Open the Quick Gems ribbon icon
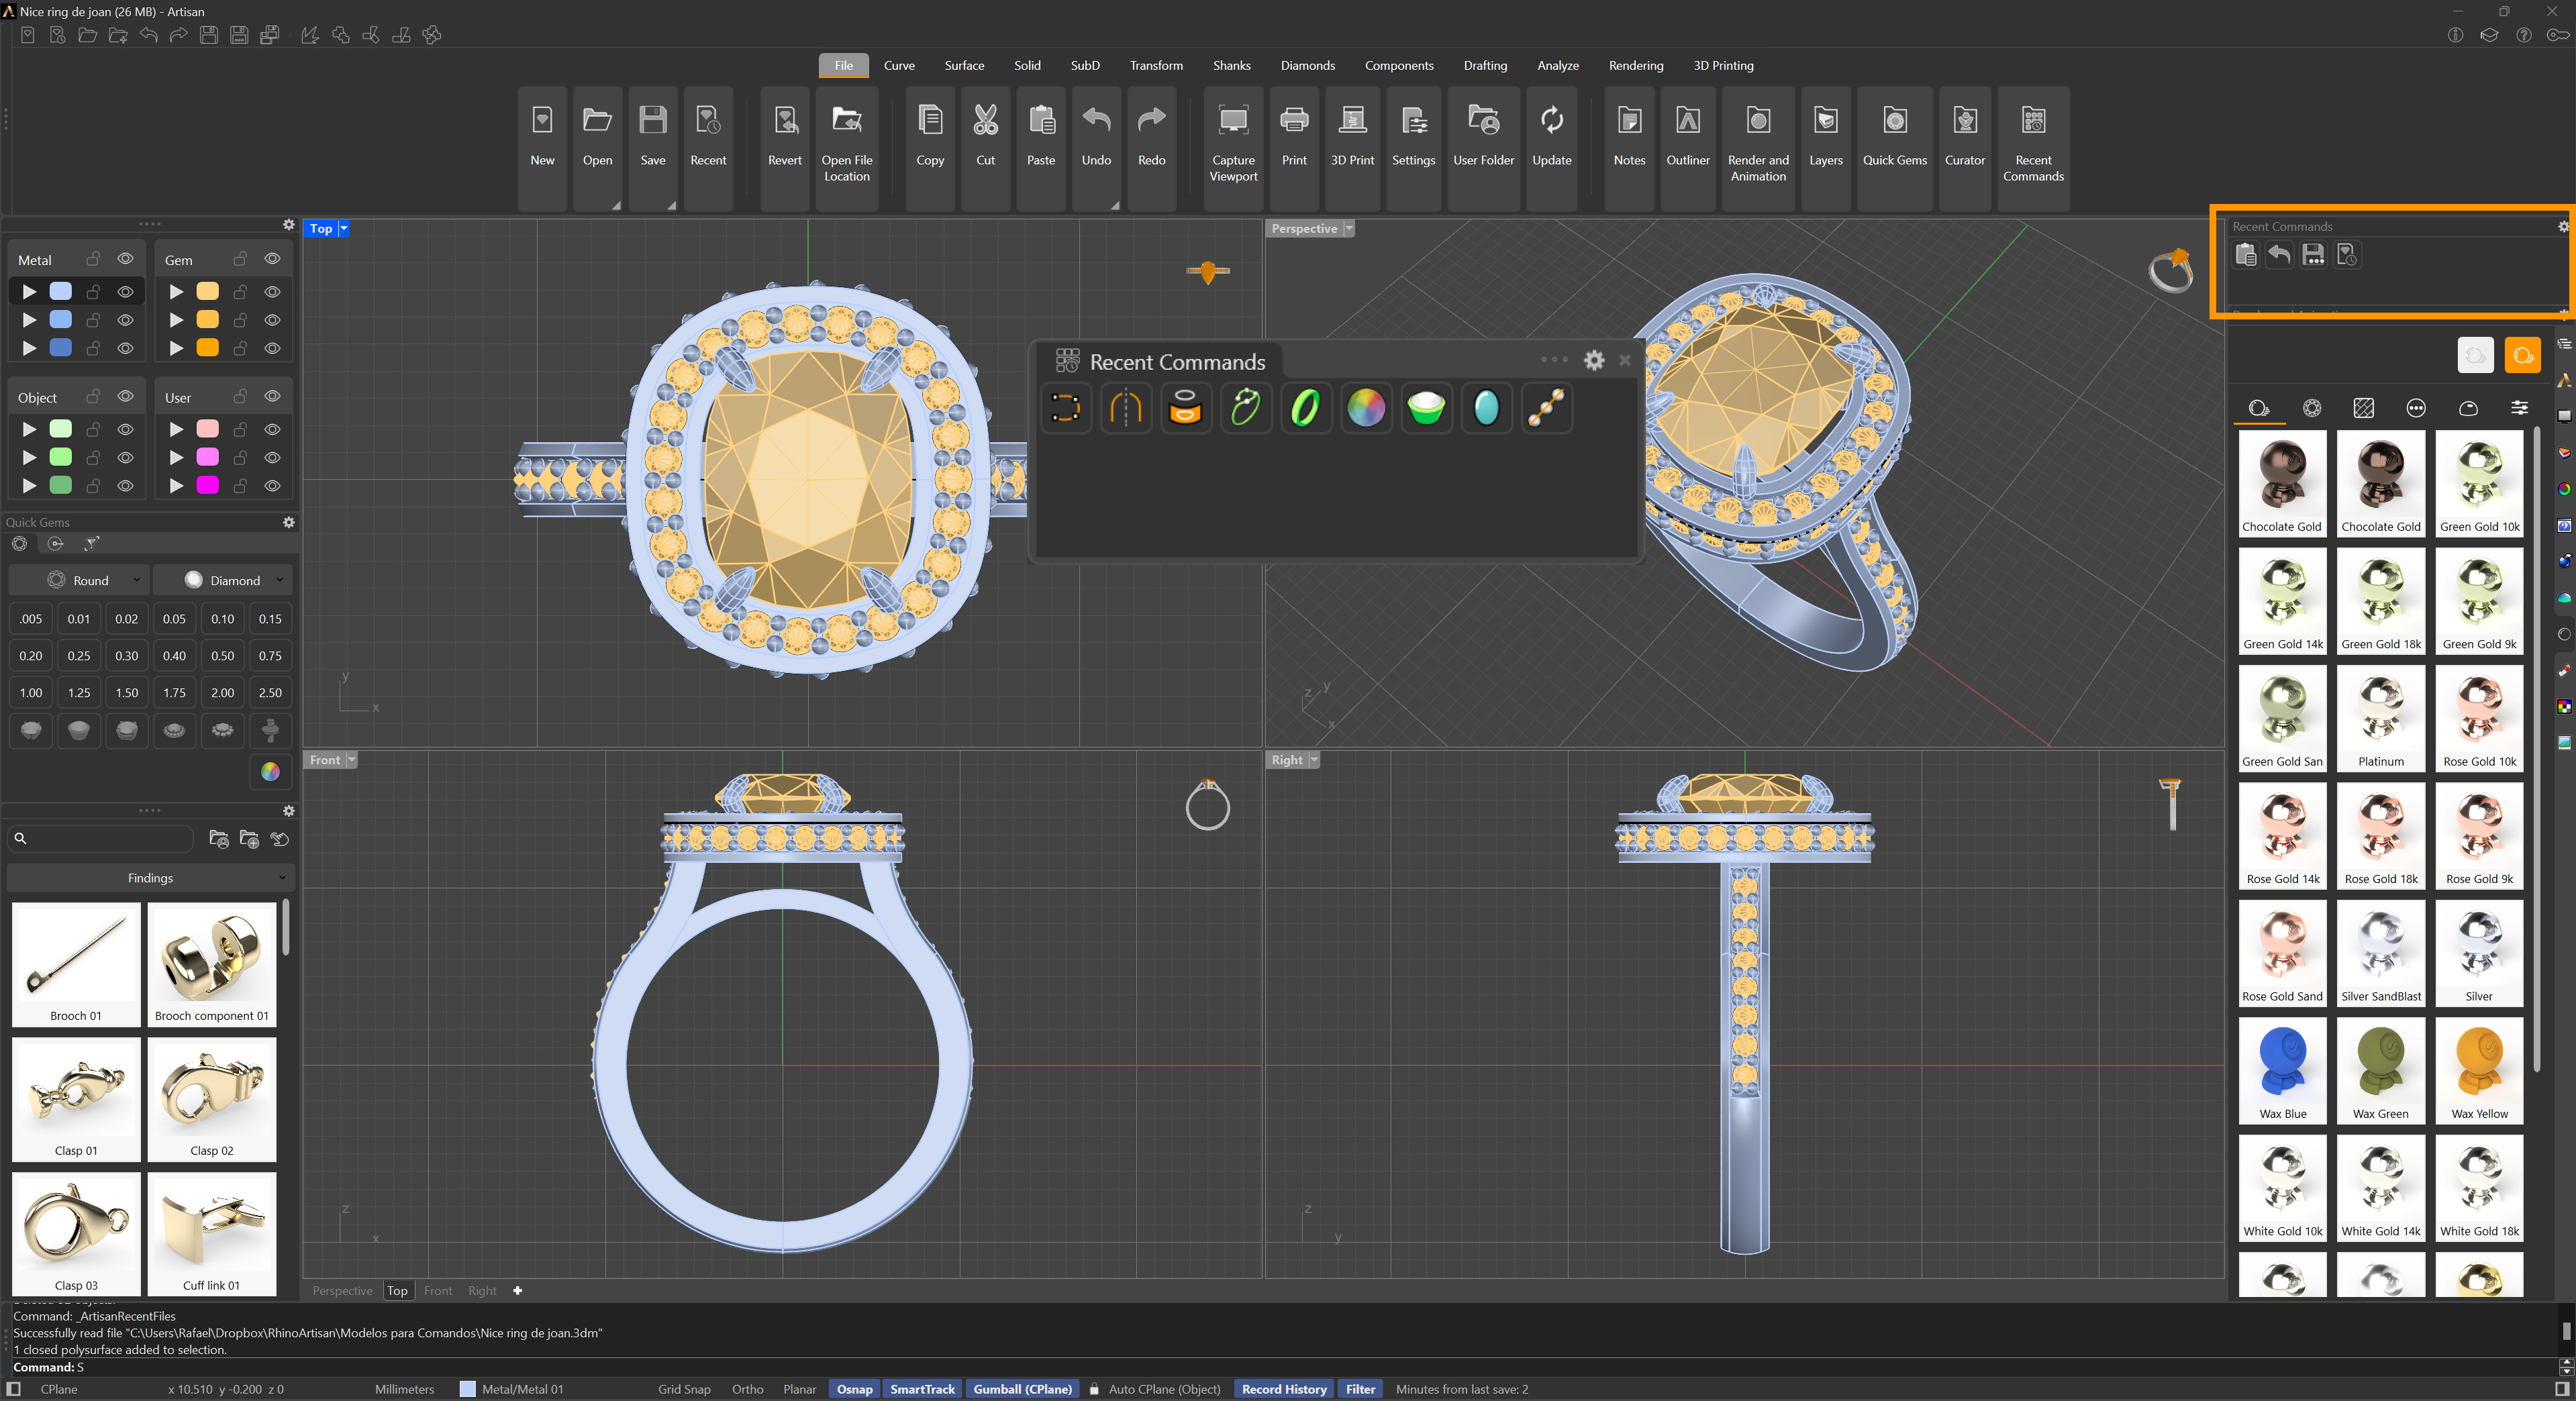Image resolution: width=2576 pixels, height=1401 pixels. pyautogui.click(x=1895, y=121)
